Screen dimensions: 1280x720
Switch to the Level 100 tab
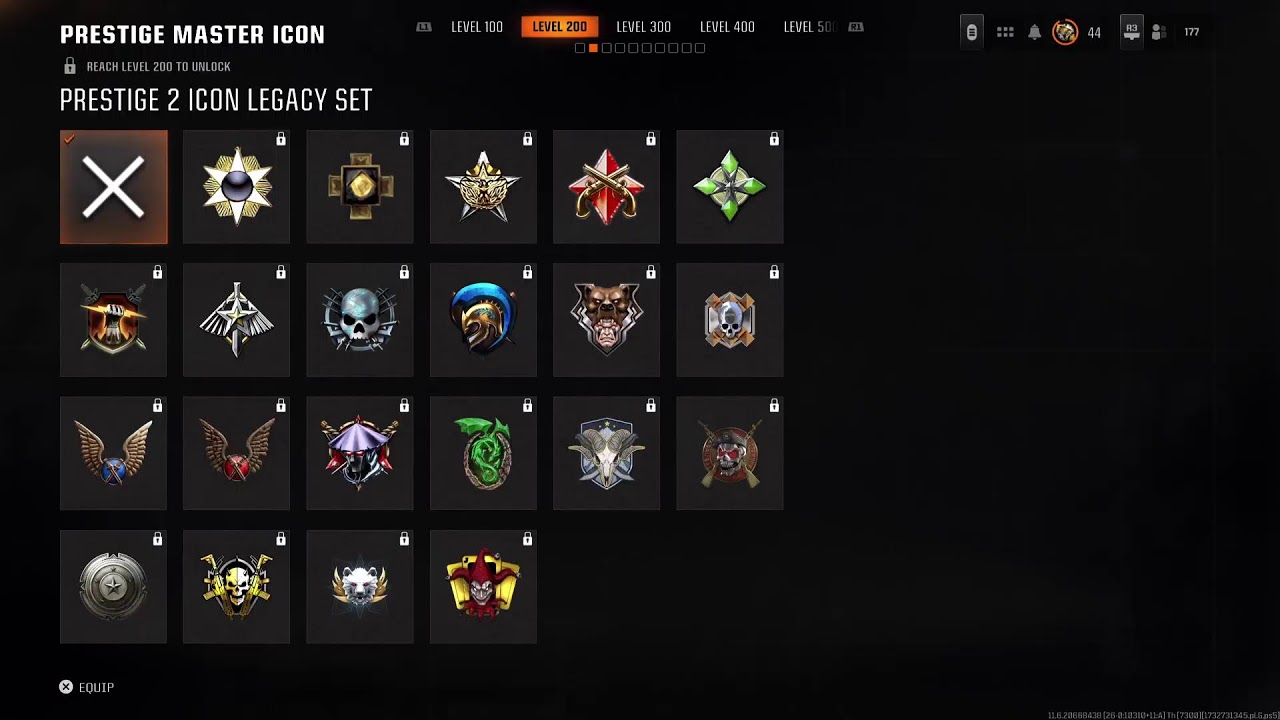coord(477,27)
